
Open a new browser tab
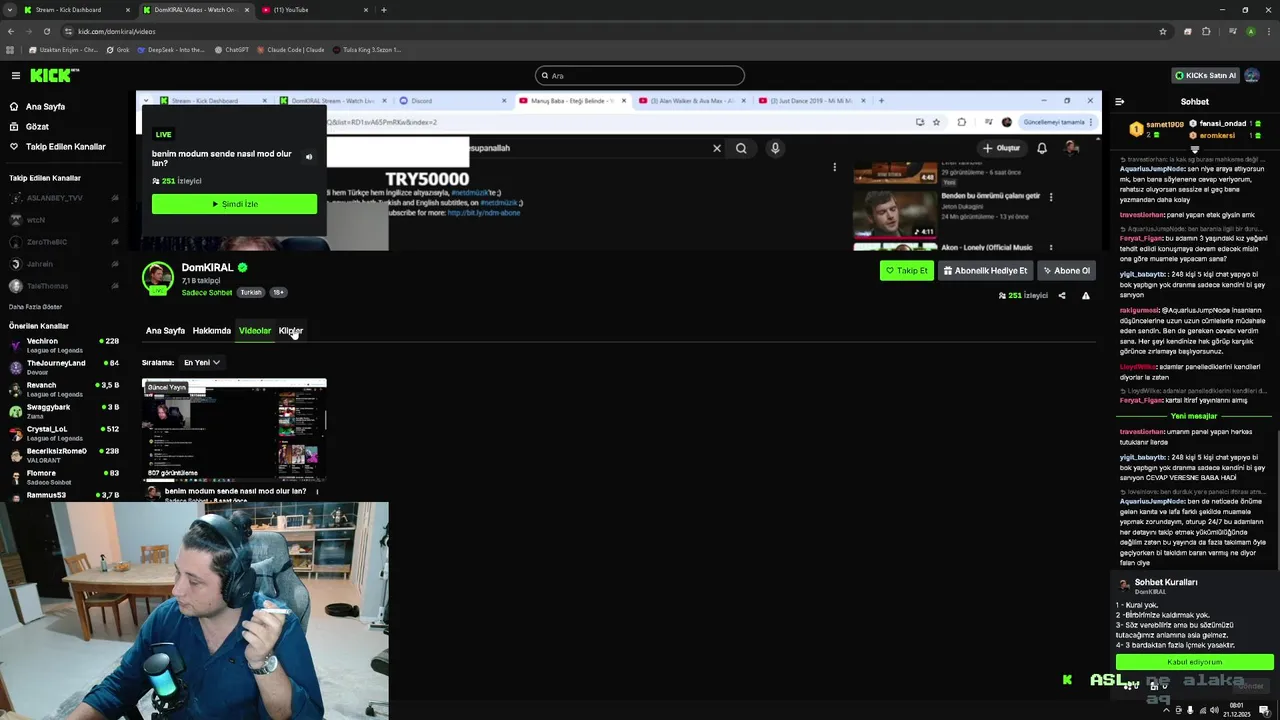[x=384, y=10]
